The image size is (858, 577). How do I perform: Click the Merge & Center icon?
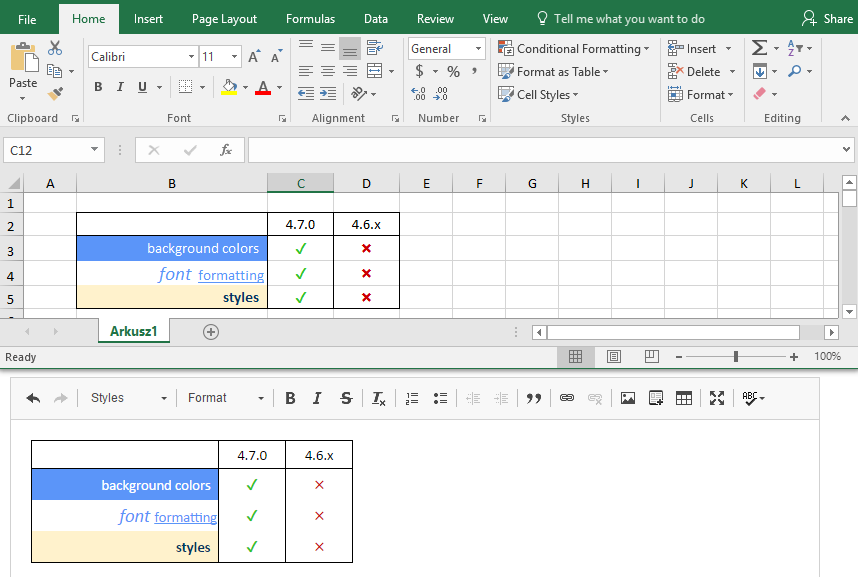(375, 71)
